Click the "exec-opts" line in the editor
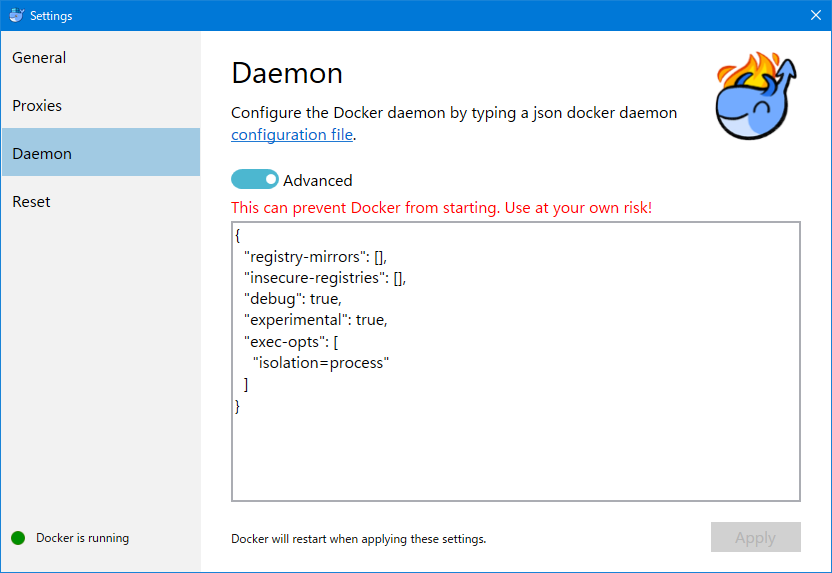The width and height of the screenshot is (832, 573). (291, 342)
